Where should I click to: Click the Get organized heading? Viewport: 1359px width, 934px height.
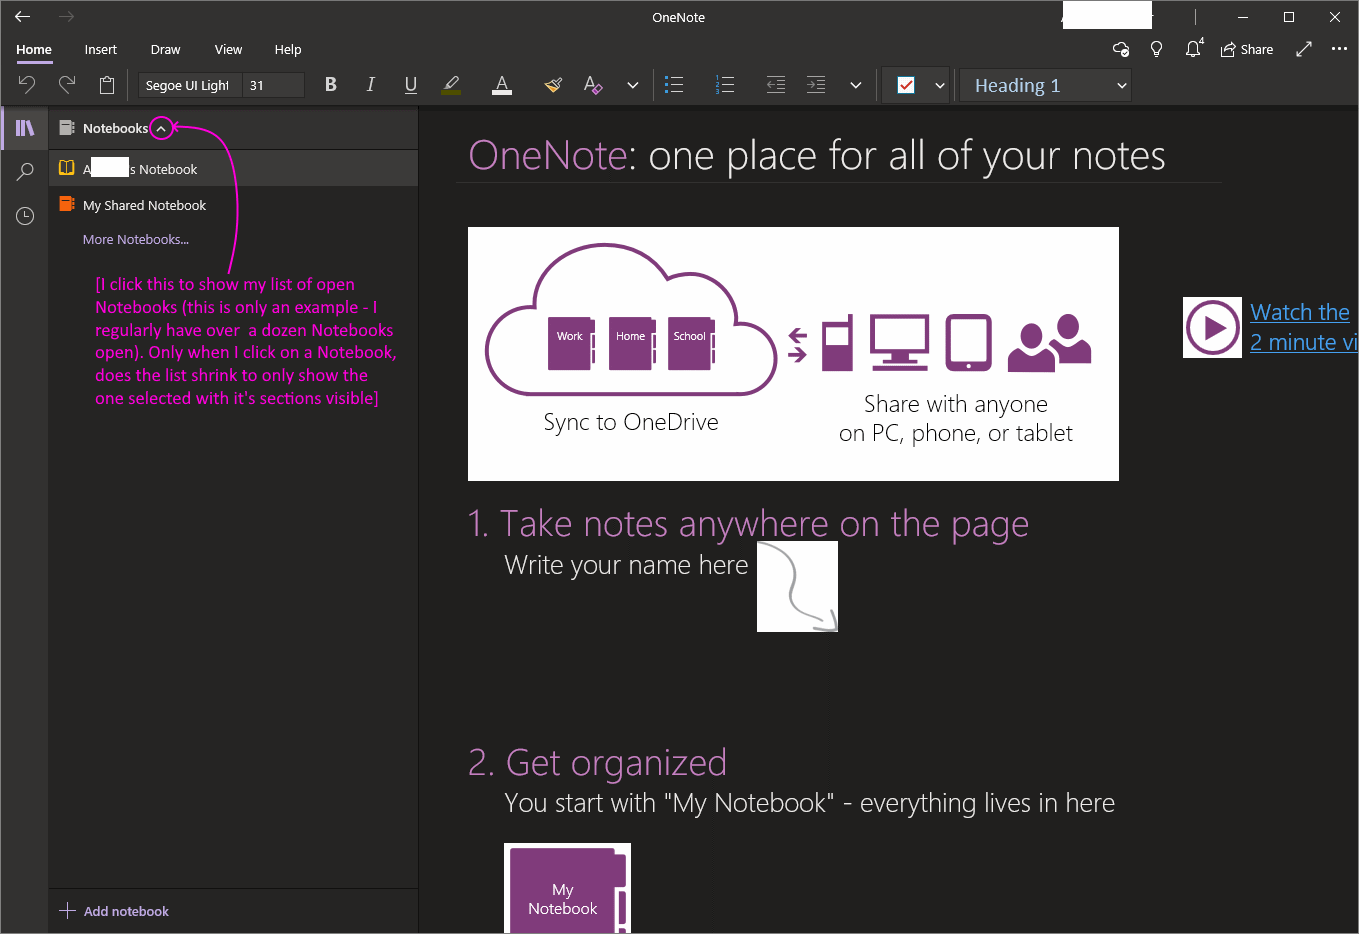pos(597,763)
